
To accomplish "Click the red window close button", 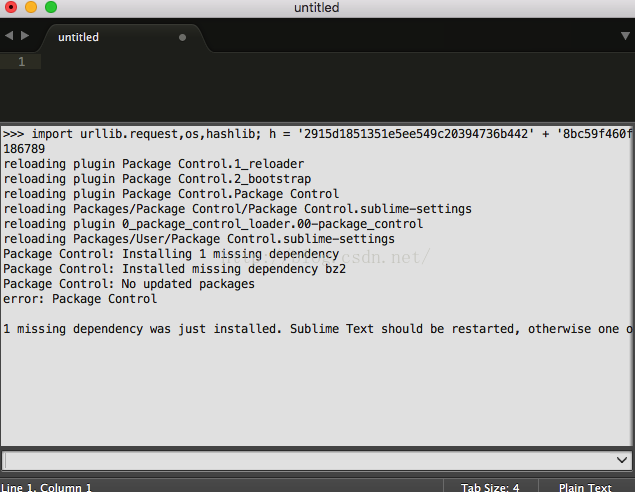I will coord(11,7).
